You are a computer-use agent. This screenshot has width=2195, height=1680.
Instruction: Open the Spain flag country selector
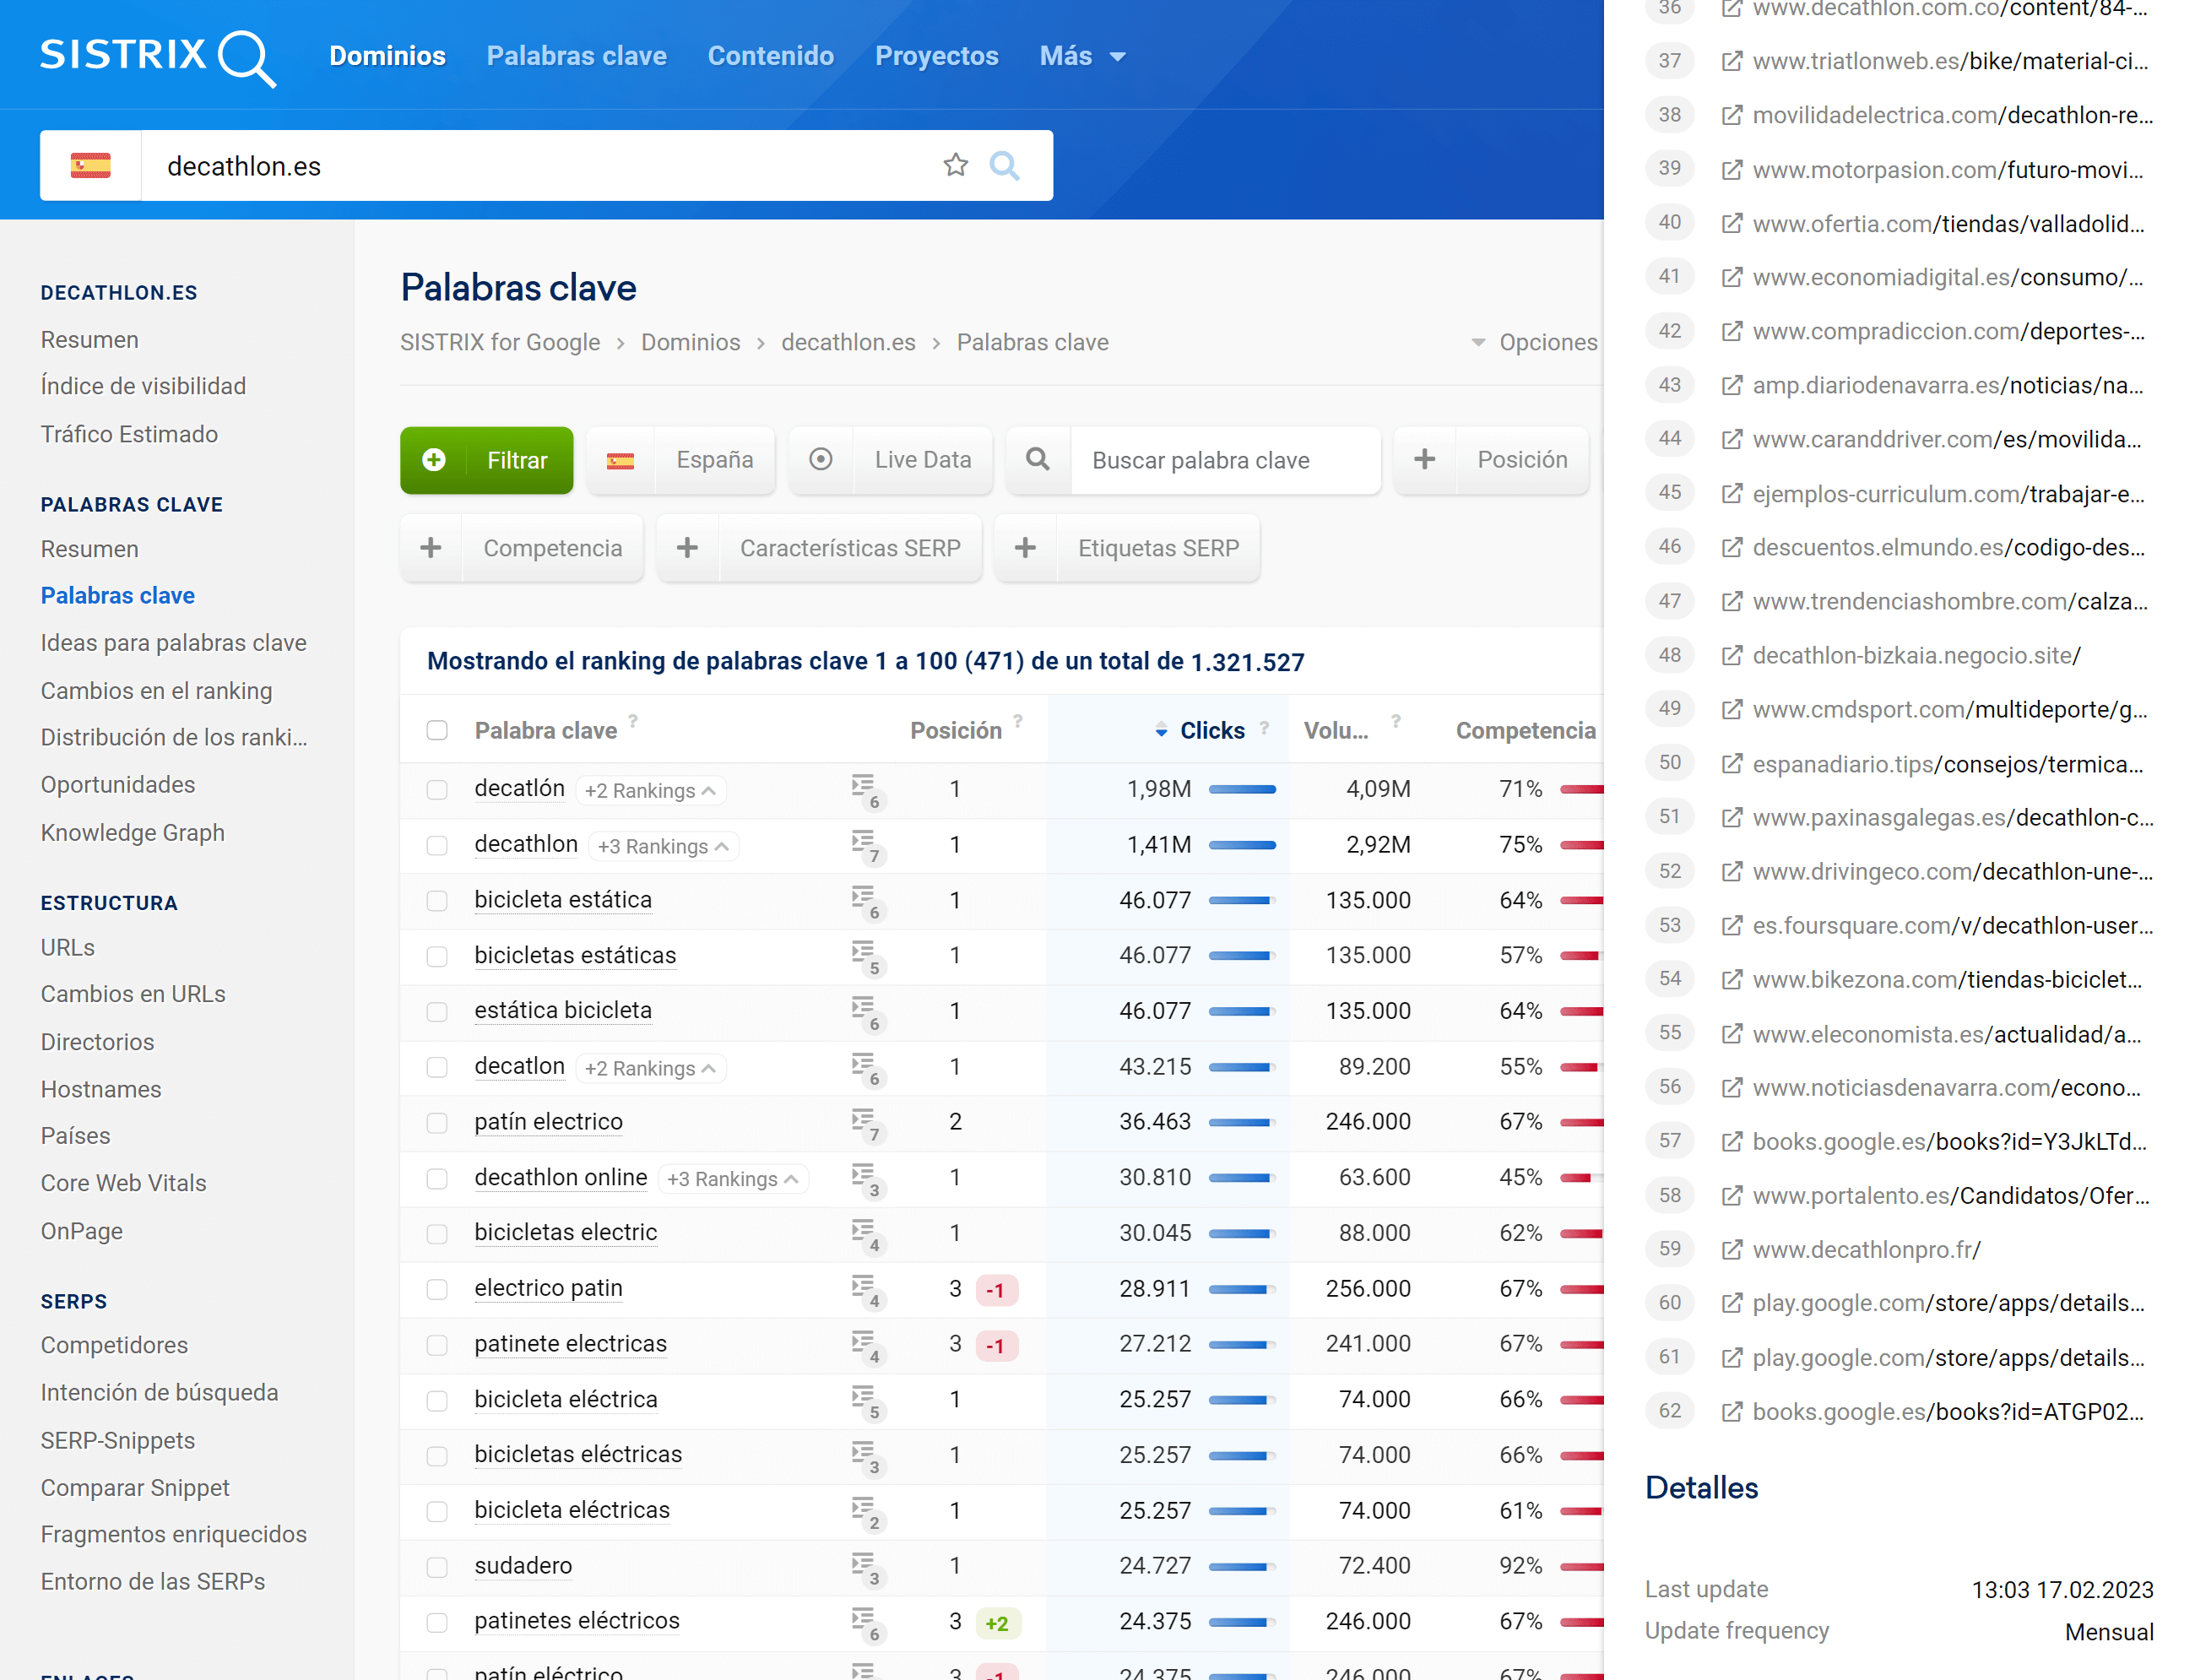pos(90,165)
